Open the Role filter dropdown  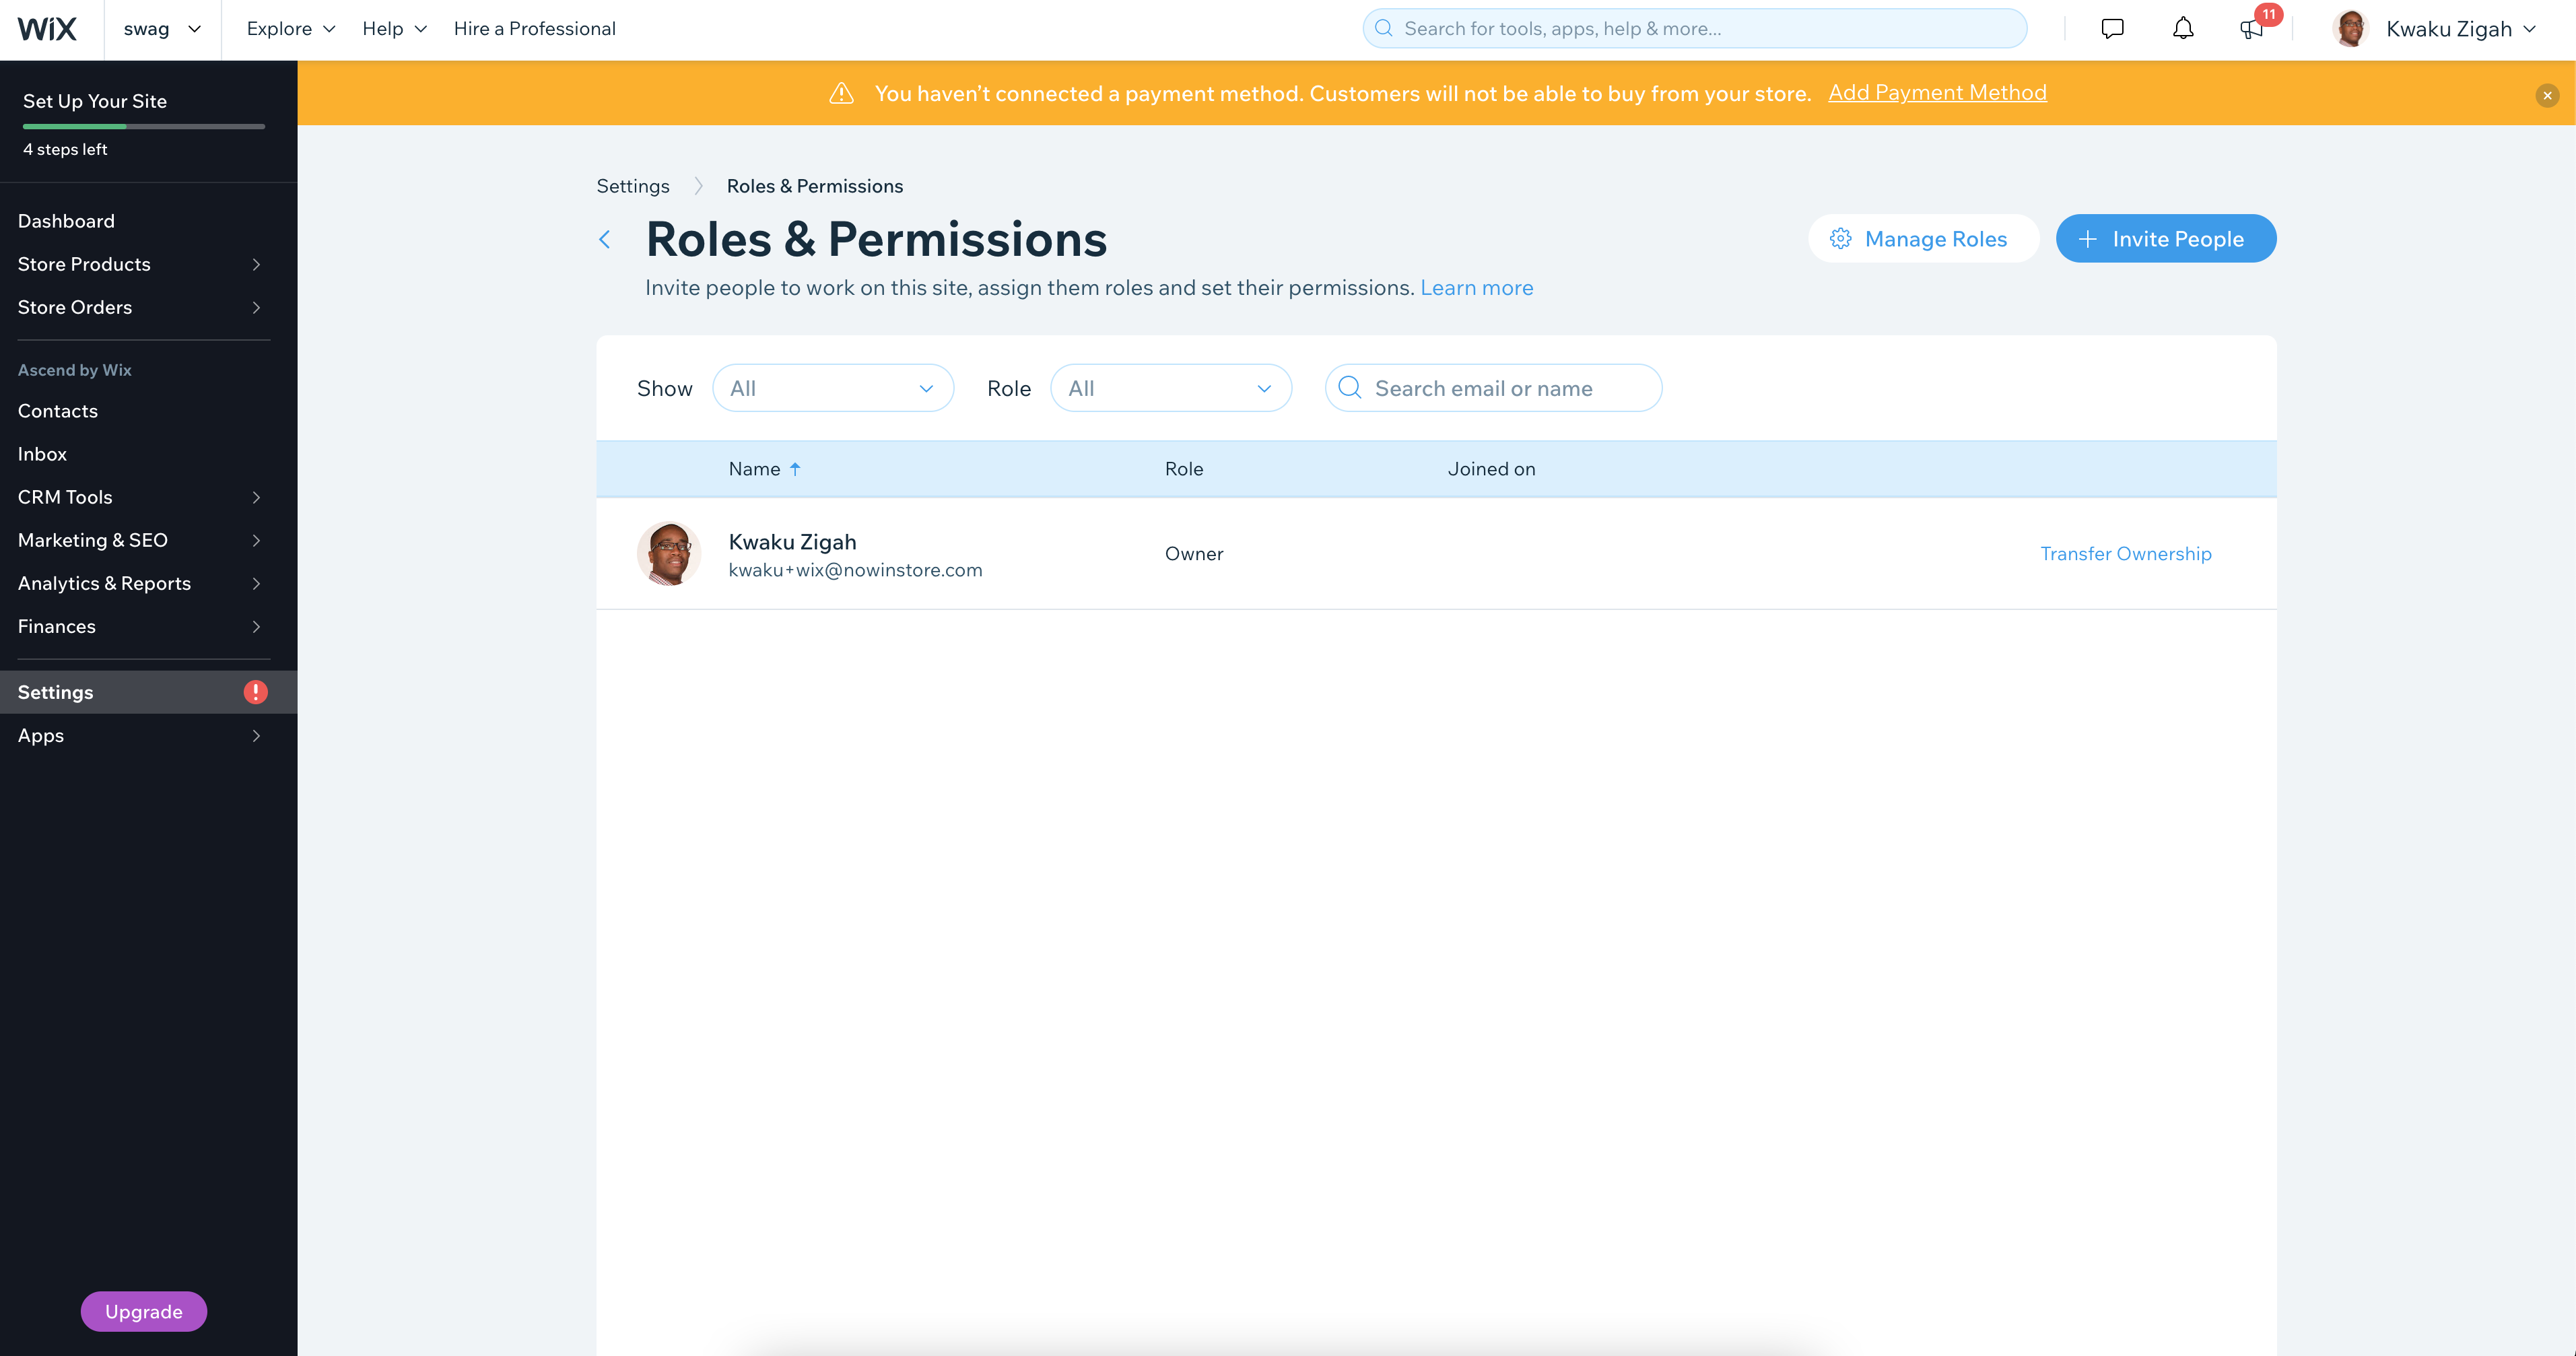[1171, 388]
